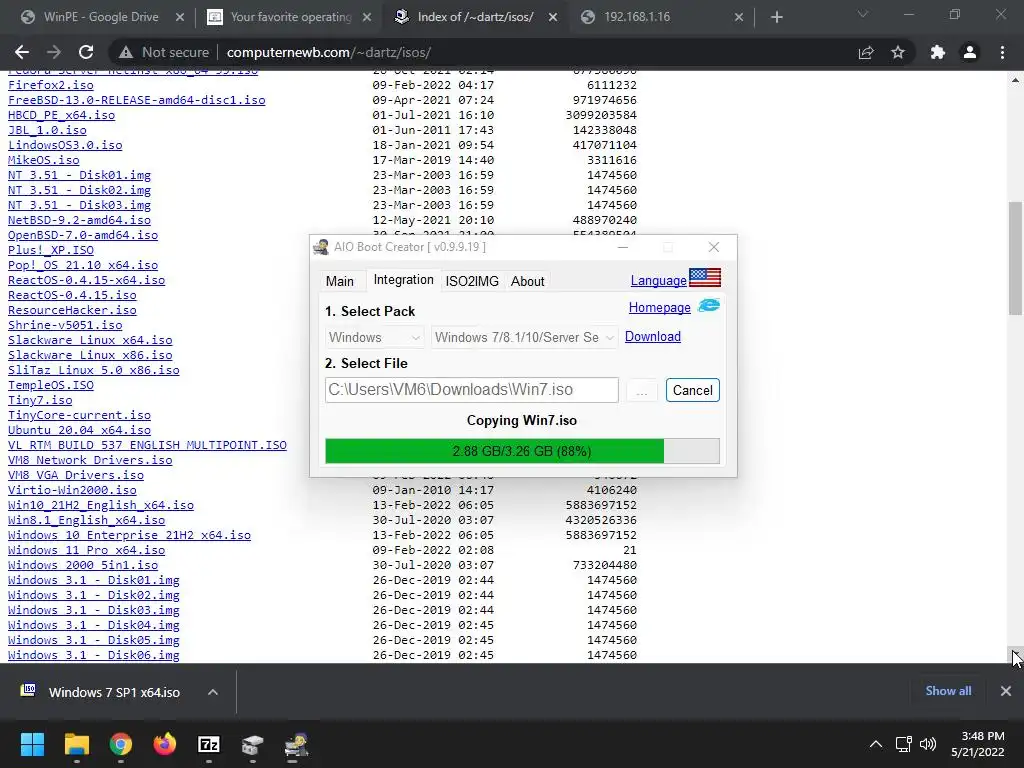Open Chrome extensions puzzle icon
Image resolution: width=1024 pixels, height=768 pixels.
938,52
